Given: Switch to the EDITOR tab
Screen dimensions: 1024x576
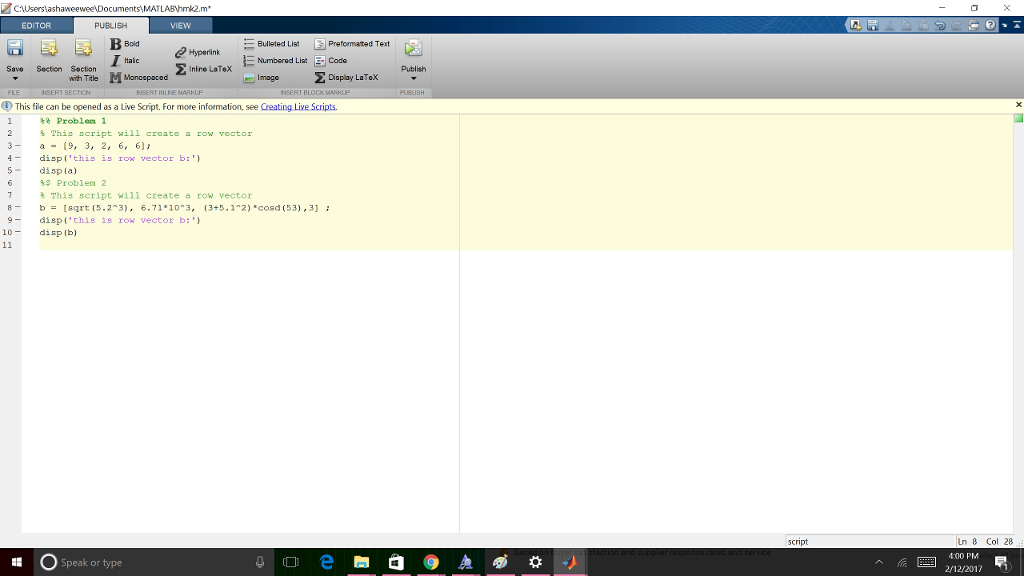Looking at the screenshot, I should 36,25.
